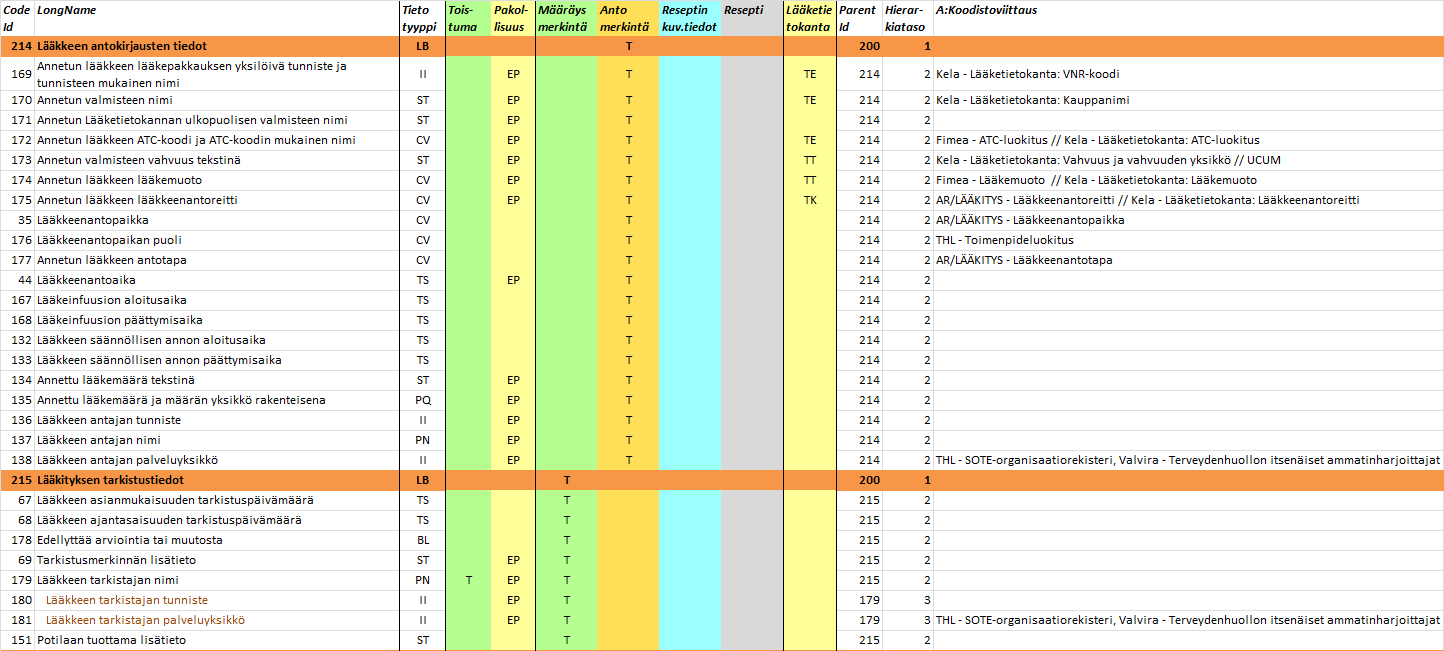The image size is (1444, 651).
Task: Select 'Annetun valmisteen vahvuus tekstinä' cell
Action: (217, 160)
